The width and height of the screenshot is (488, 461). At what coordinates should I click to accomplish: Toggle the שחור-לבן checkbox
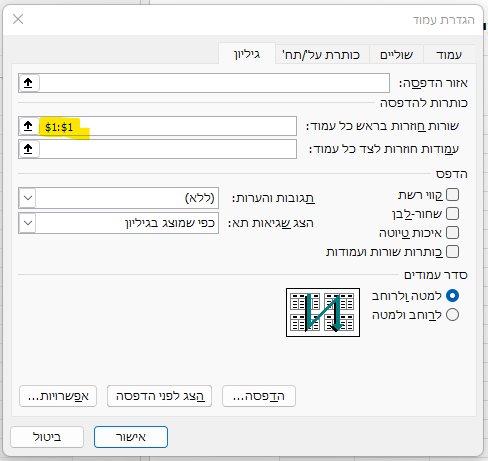(452, 214)
